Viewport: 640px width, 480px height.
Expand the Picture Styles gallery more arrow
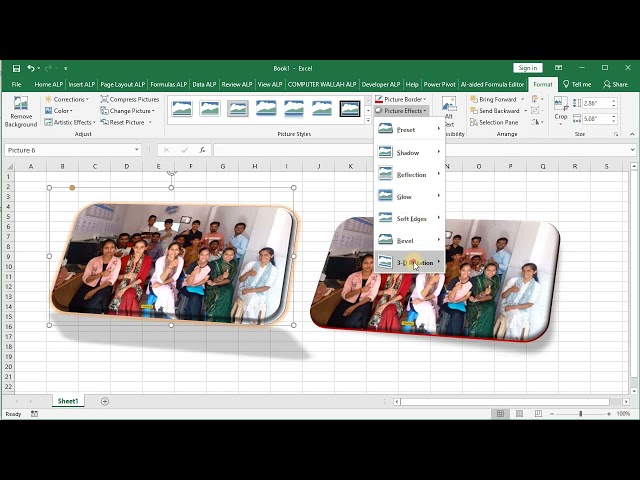(x=368, y=120)
